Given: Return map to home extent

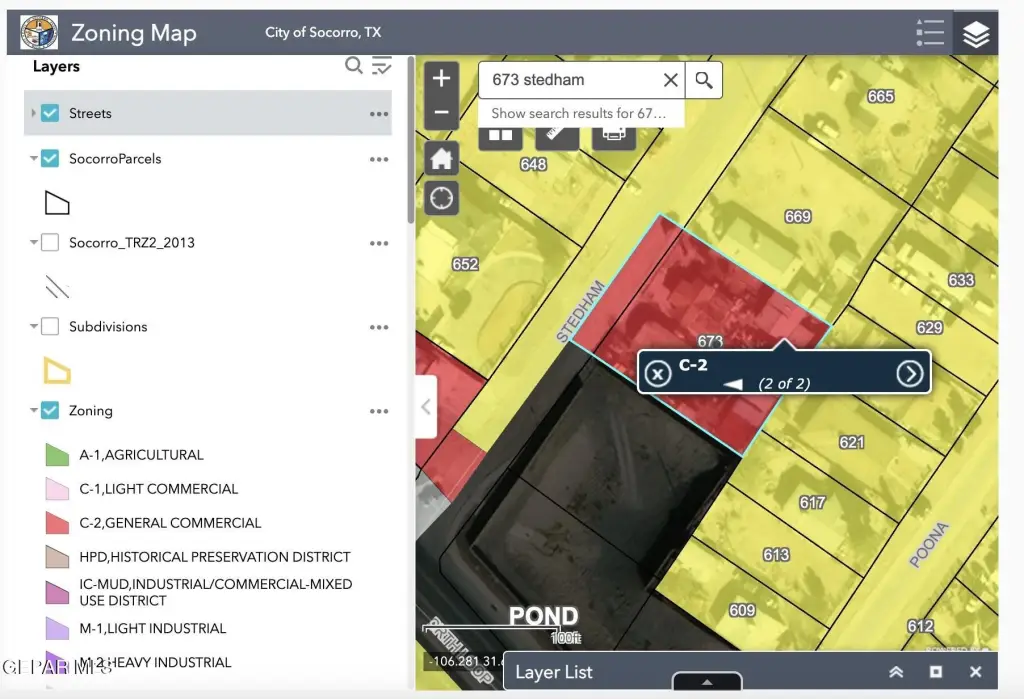Looking at the screenshot, I should click(441, 158).
